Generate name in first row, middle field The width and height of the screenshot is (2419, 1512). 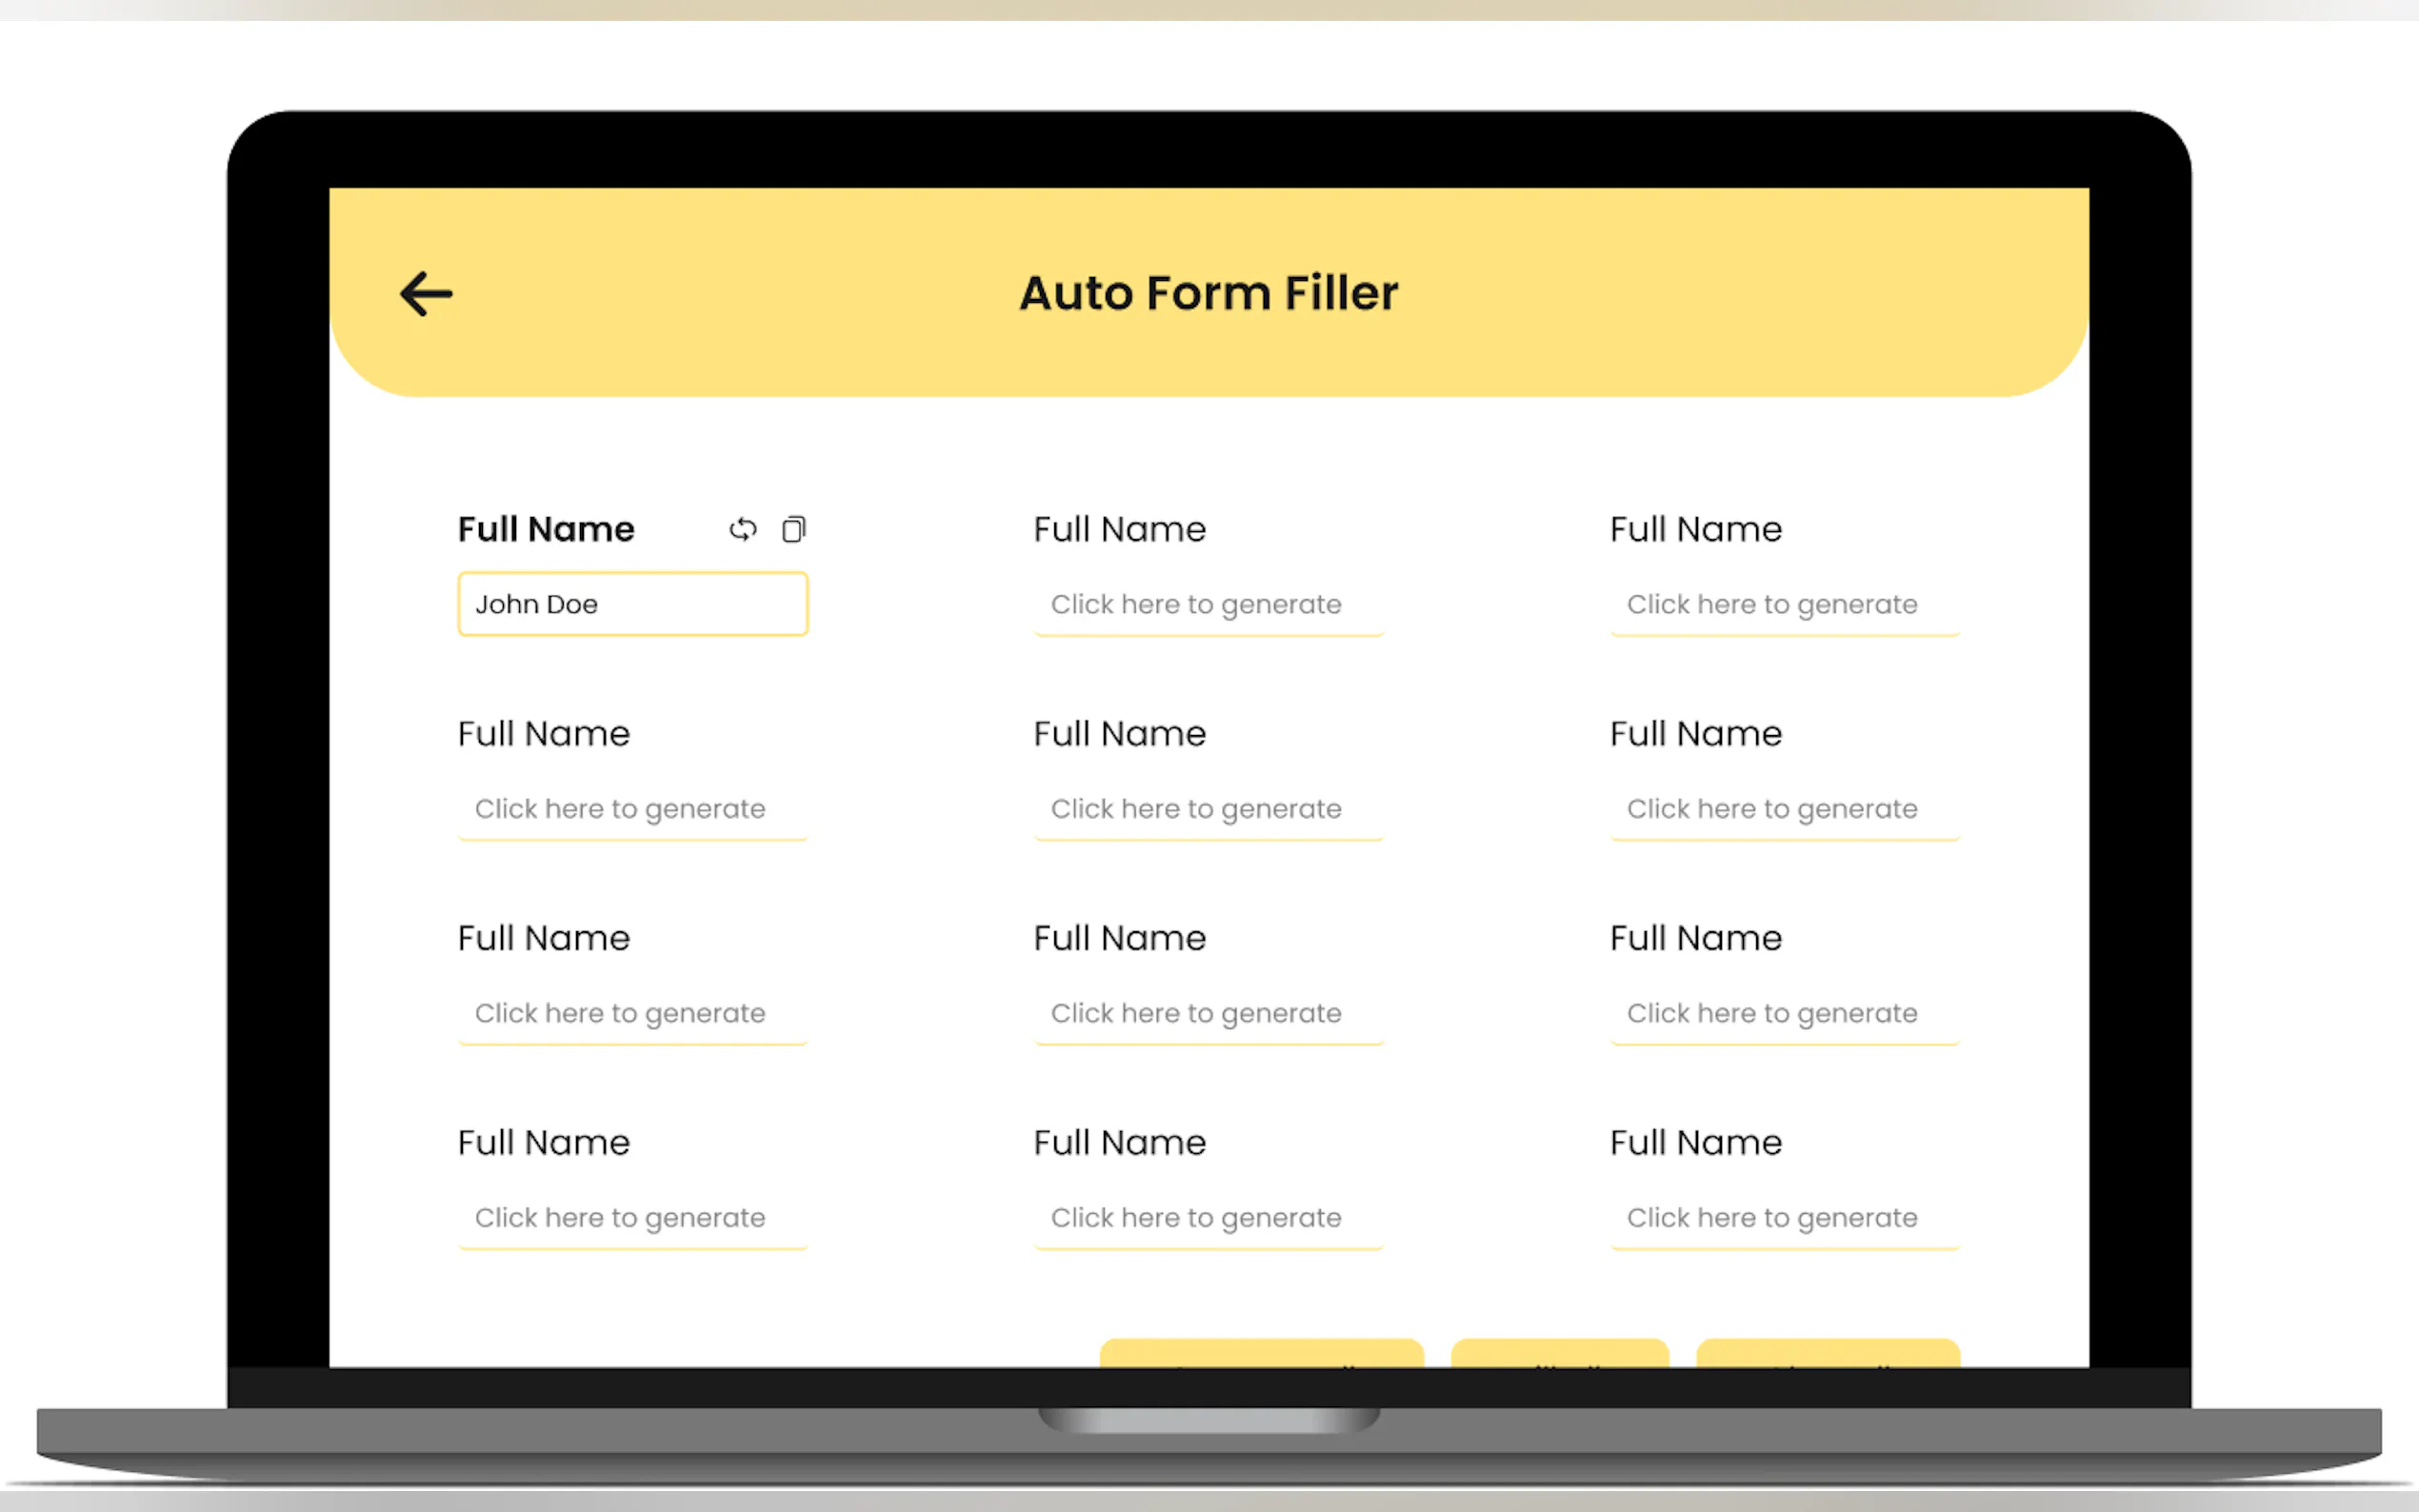click(x=1208, y=605)
